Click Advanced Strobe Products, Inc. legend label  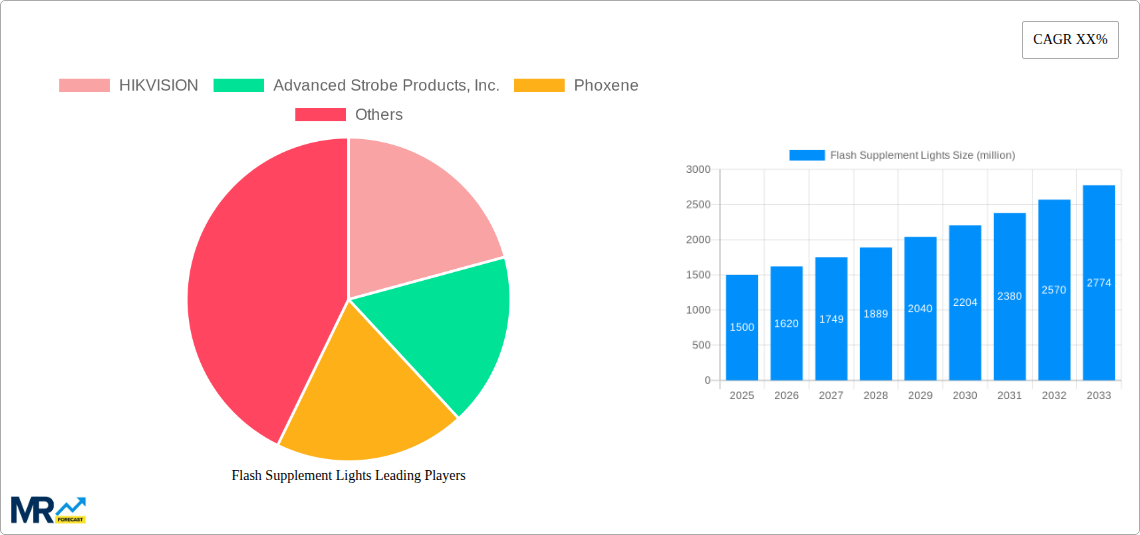[386, 86]
